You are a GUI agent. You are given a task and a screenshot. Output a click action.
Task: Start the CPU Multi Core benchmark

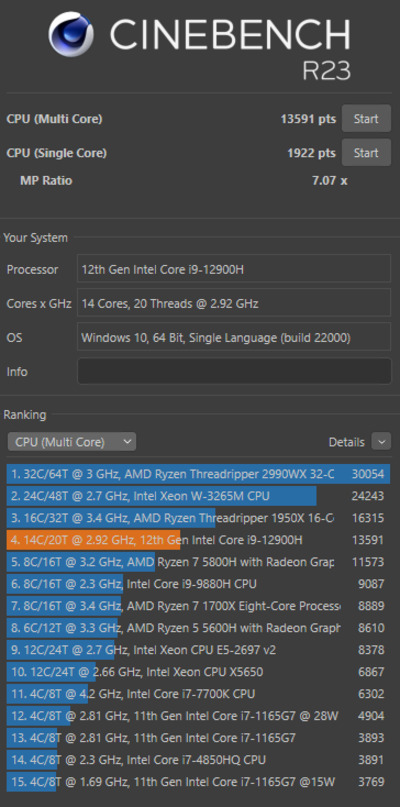(x=366, y=119)
